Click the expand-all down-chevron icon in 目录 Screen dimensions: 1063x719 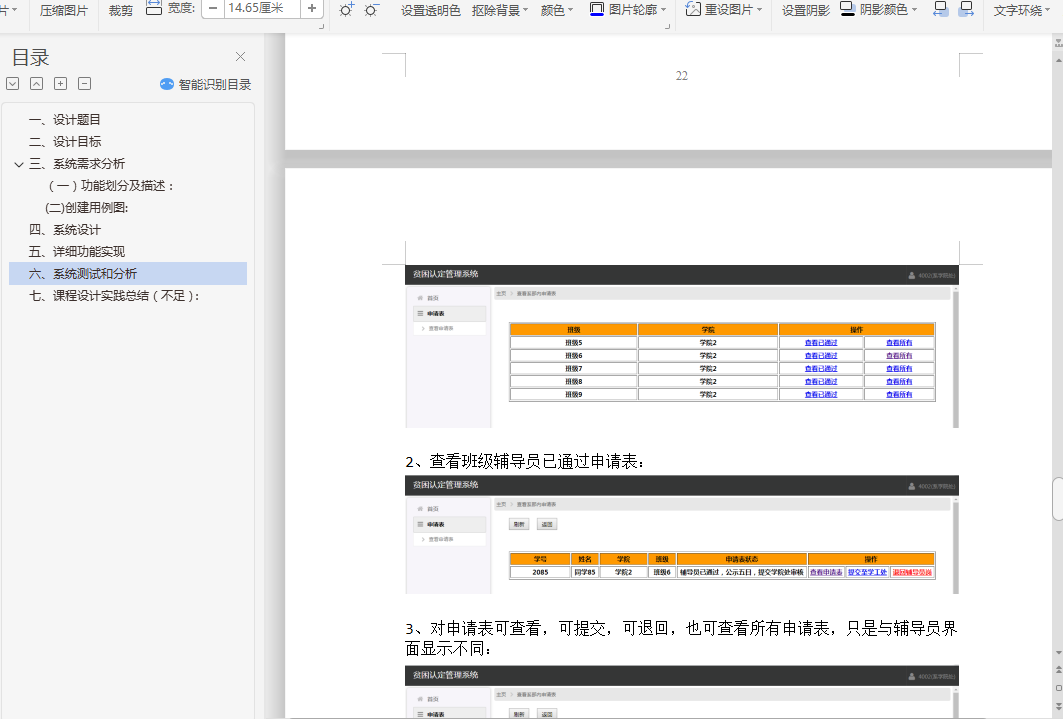(x=12, y=83)
